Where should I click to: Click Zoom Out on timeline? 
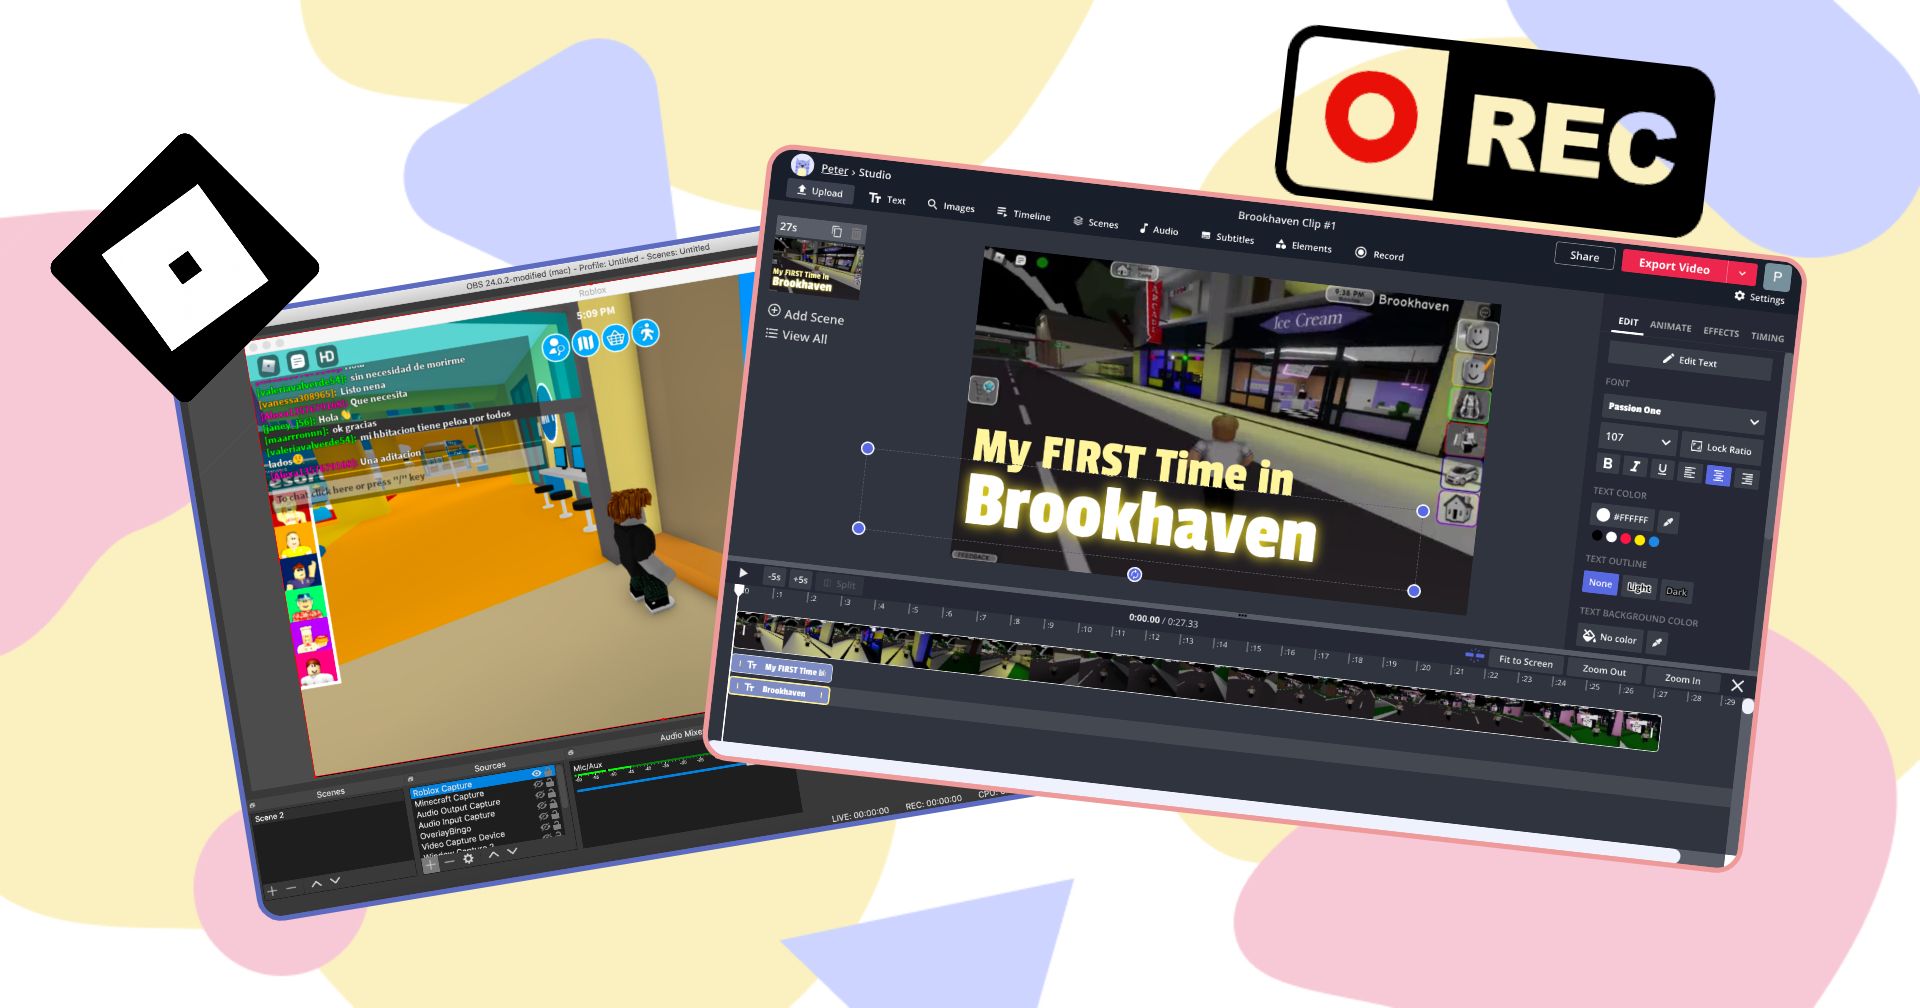coord(1604,671)
